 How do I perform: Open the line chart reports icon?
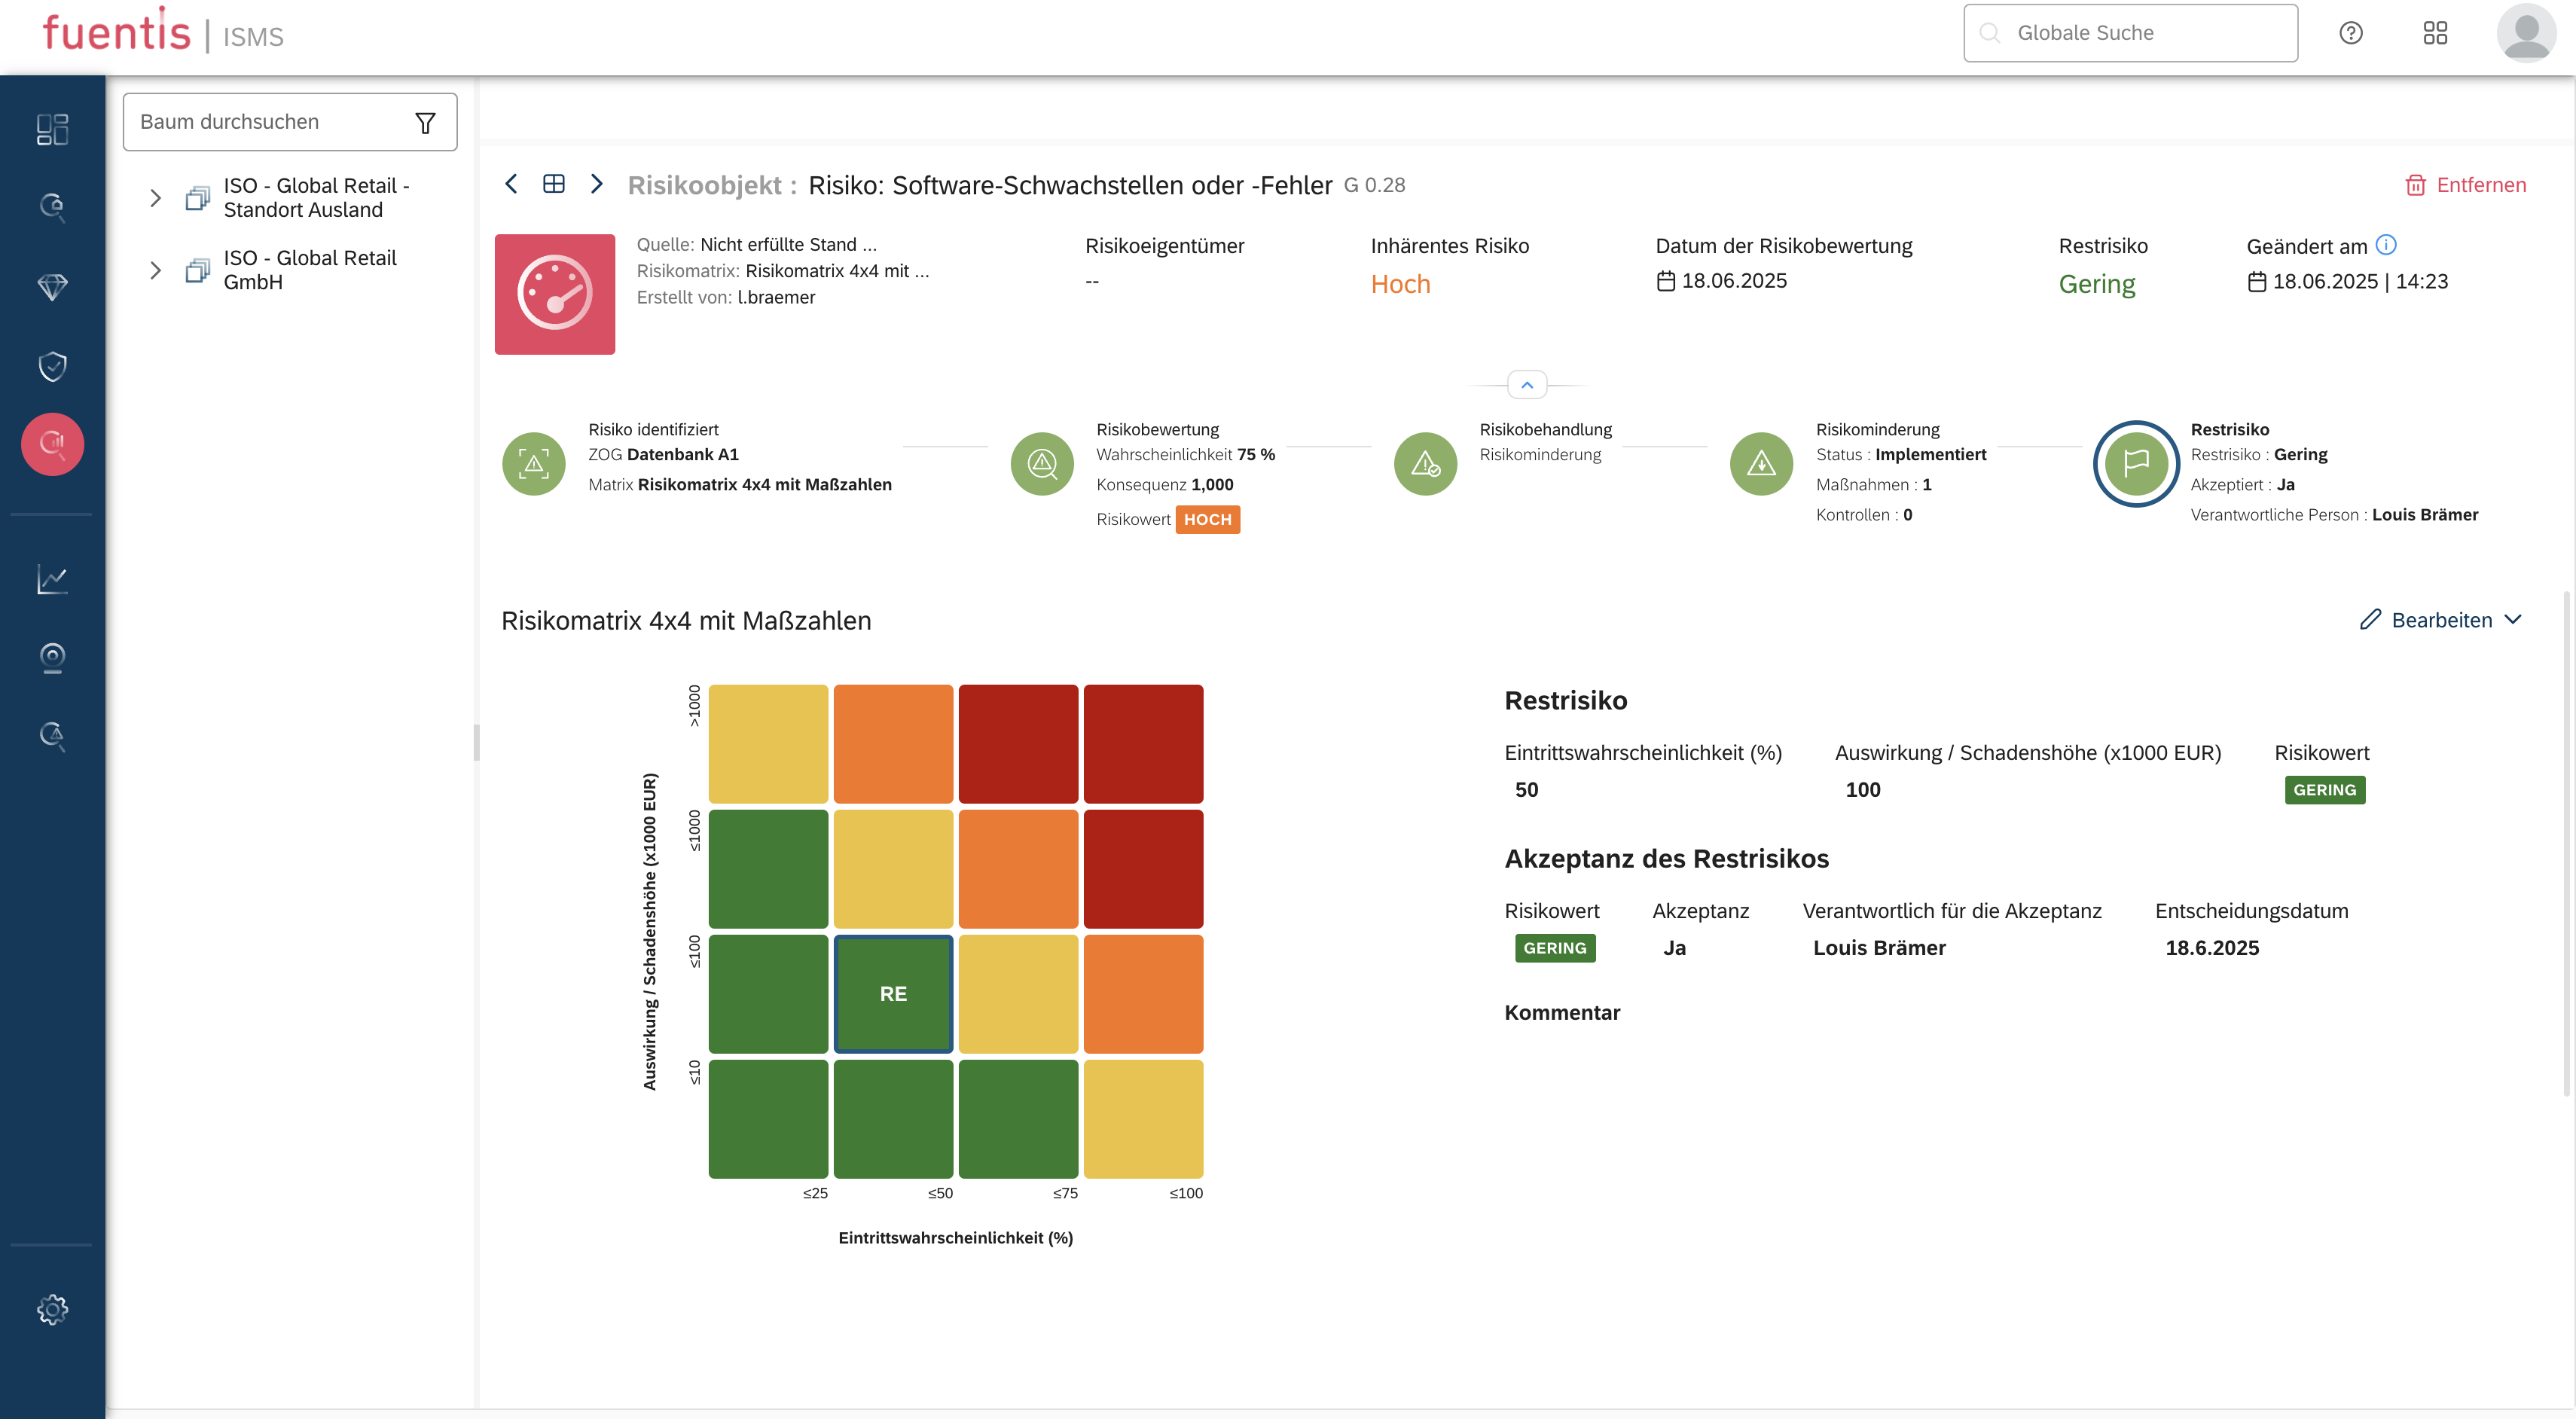point(52,579)
